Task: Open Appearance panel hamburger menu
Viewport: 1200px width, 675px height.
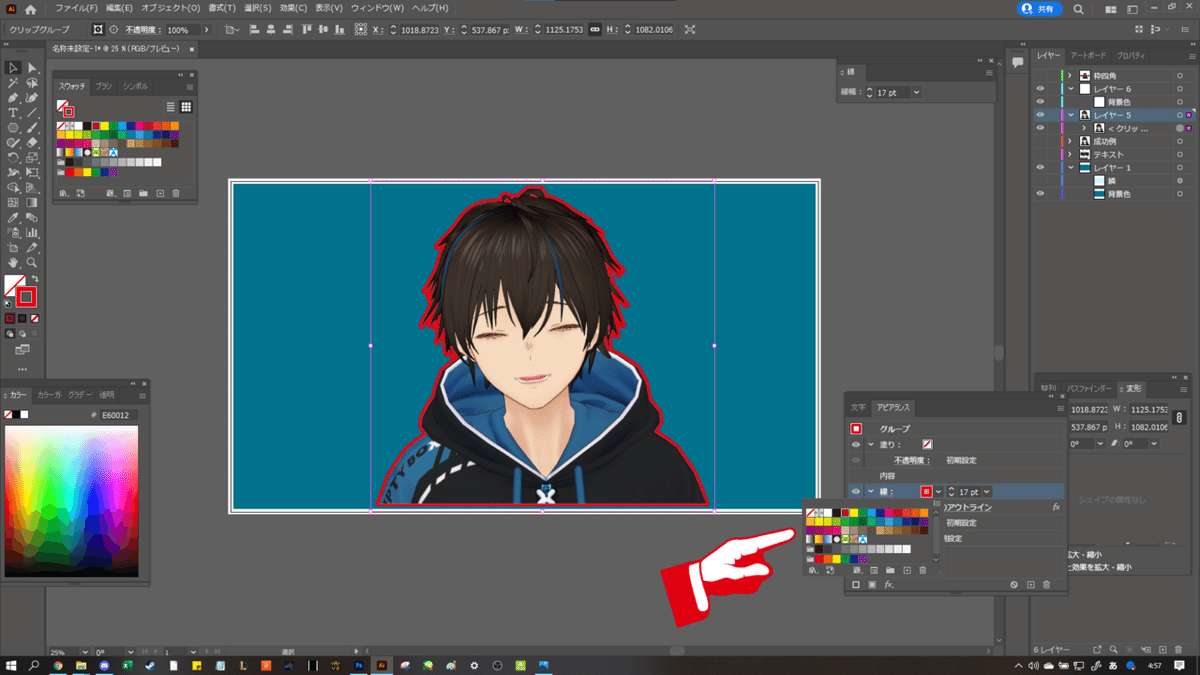Action: [1060, 408]
